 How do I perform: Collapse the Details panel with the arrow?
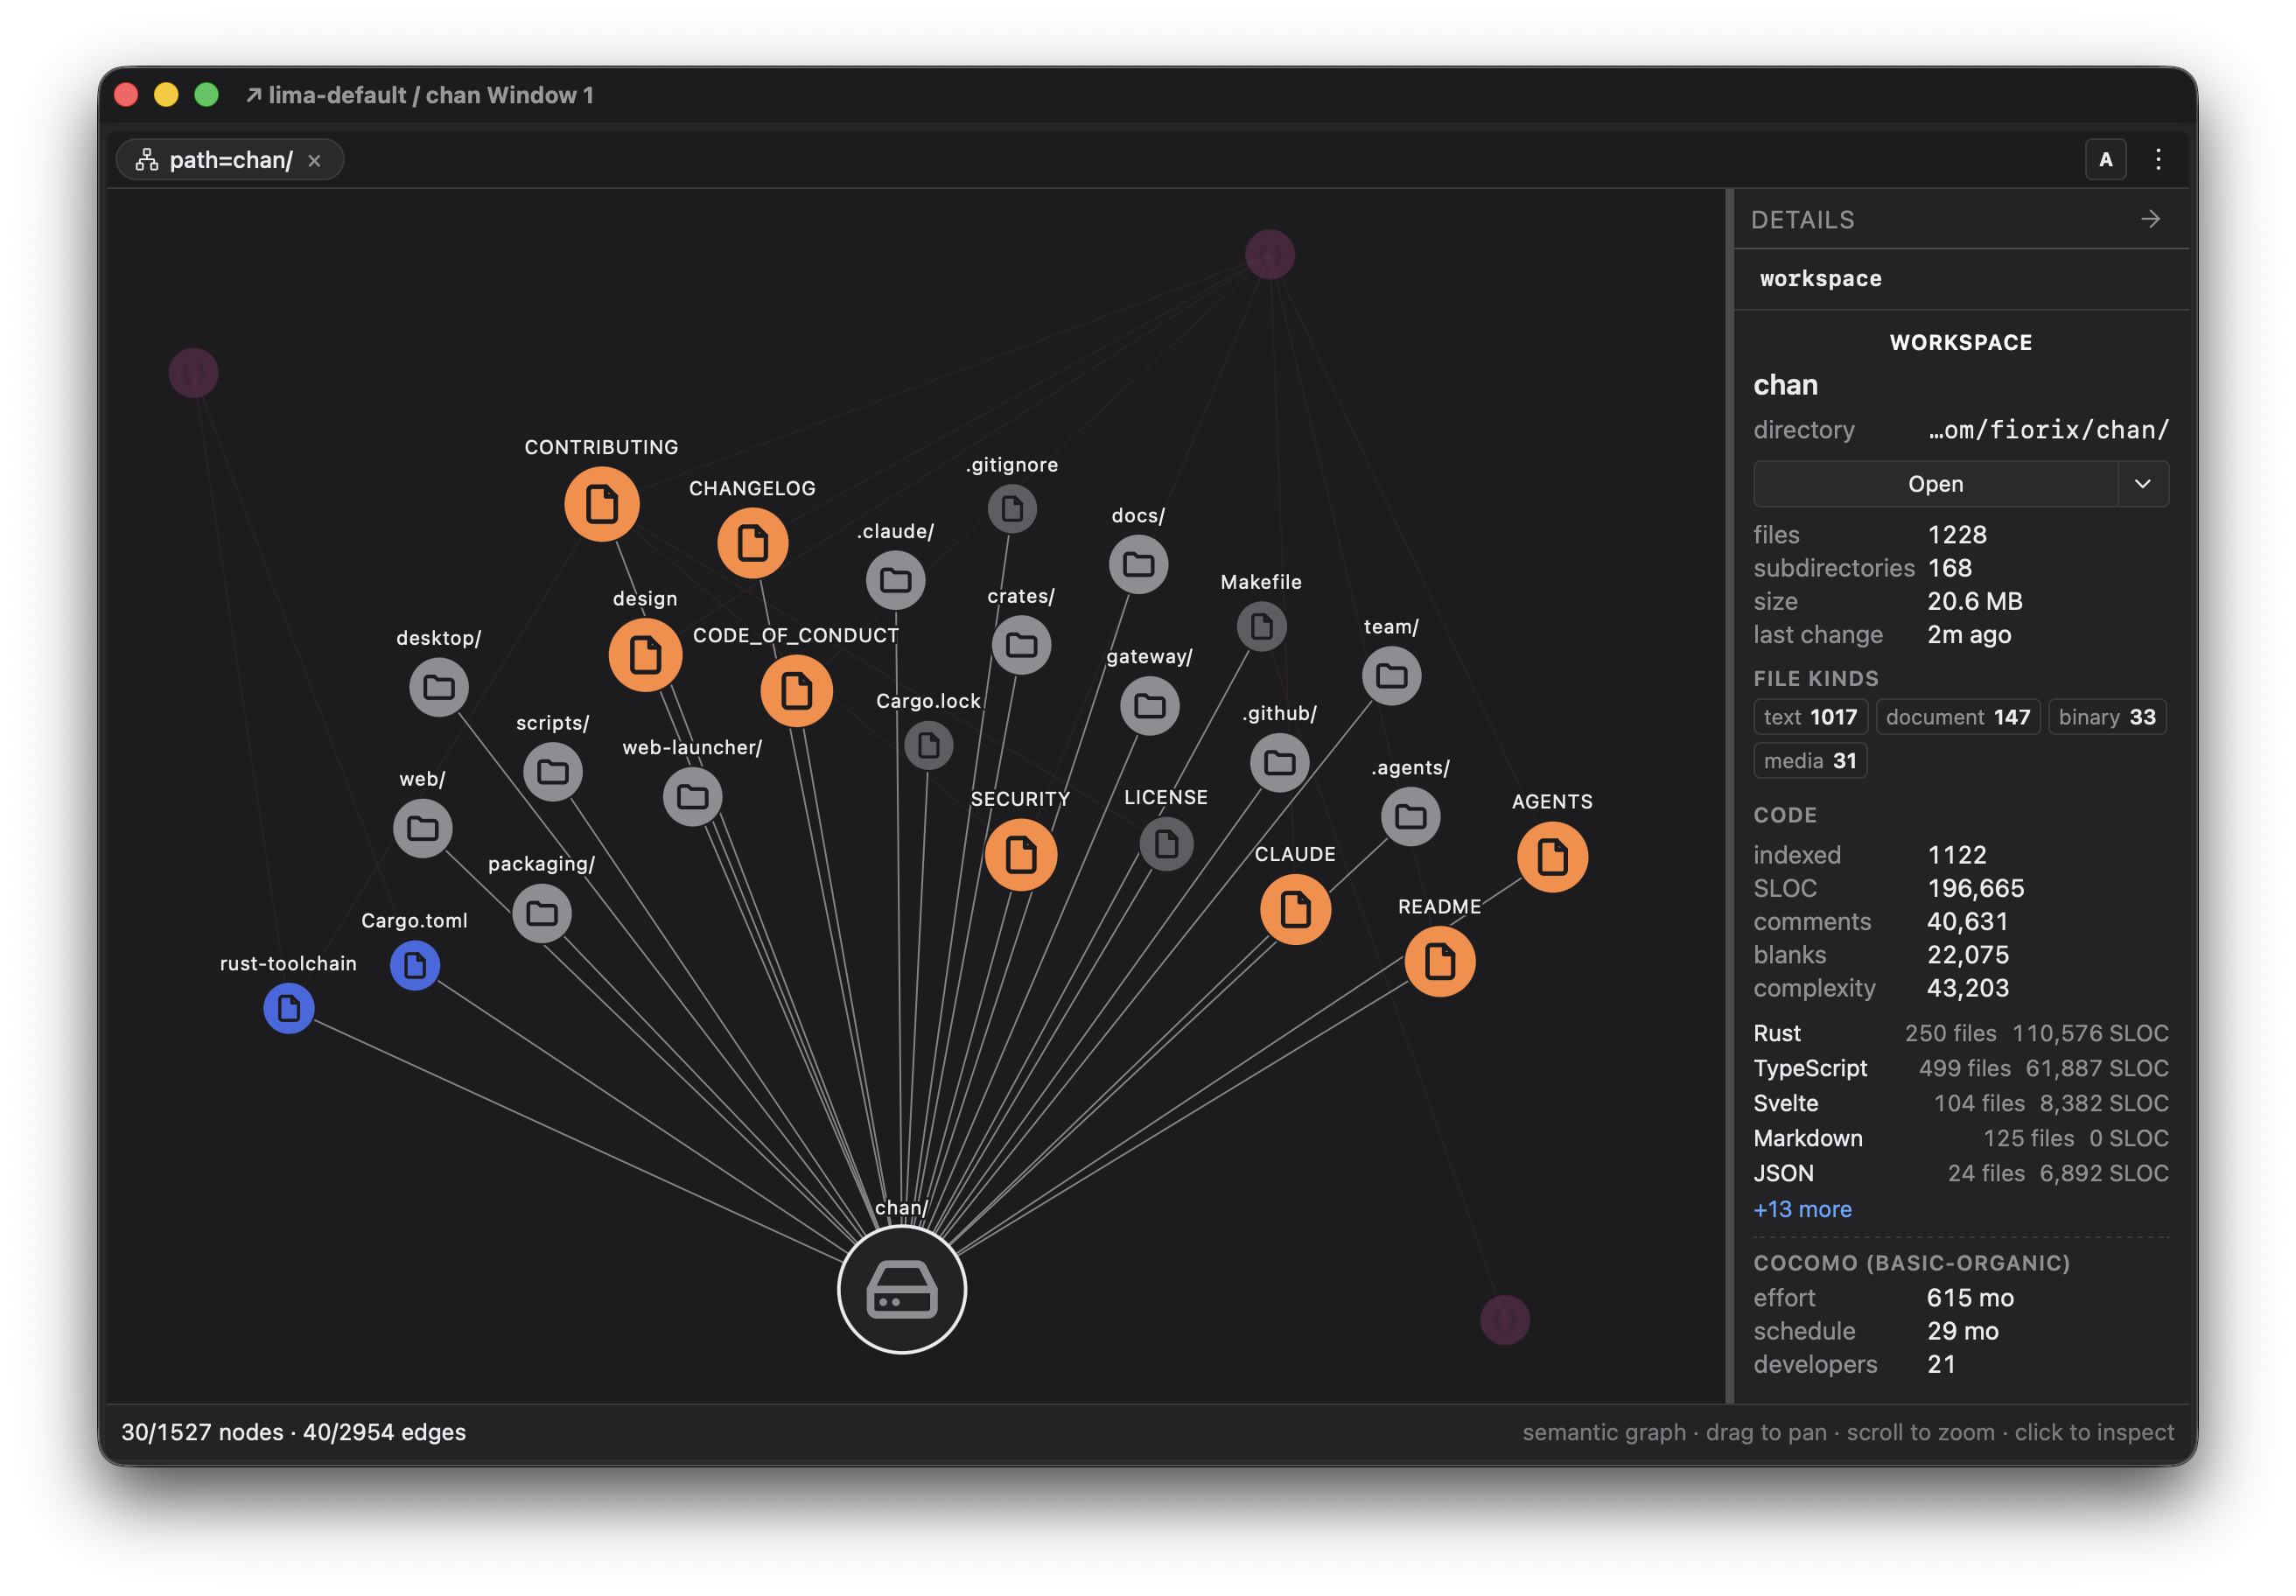point(2150,219)
